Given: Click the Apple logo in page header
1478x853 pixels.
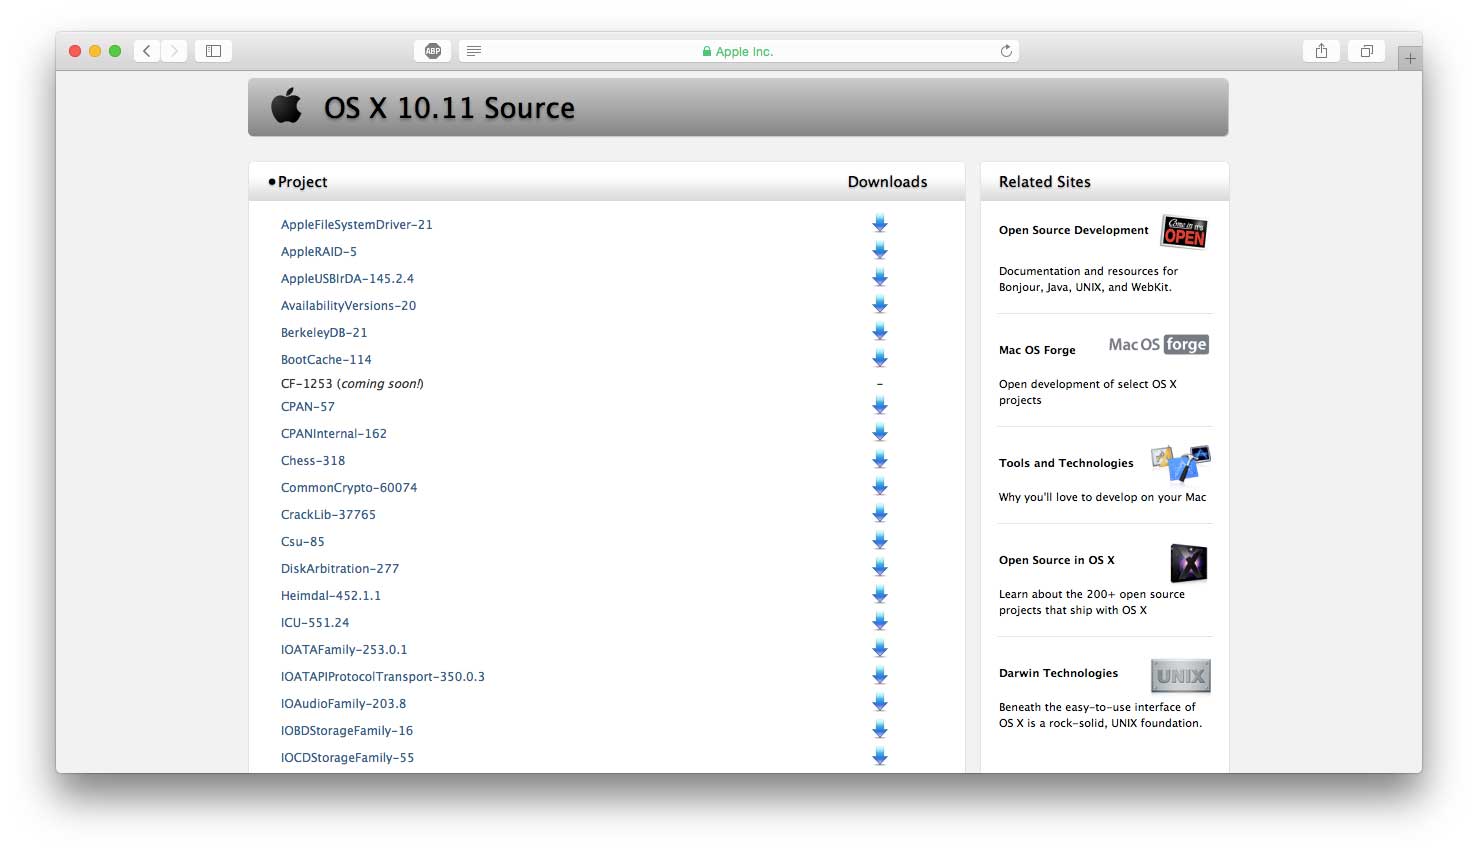Looking at the screenshot, I should [286, 106].
